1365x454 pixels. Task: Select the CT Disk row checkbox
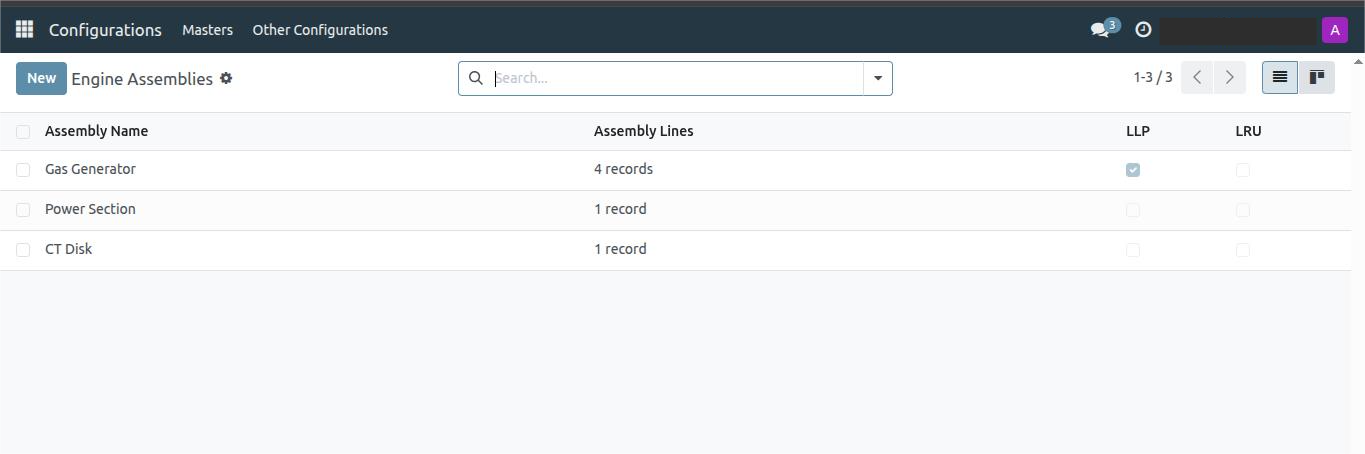pyautogui.click(x=23, y=250)
